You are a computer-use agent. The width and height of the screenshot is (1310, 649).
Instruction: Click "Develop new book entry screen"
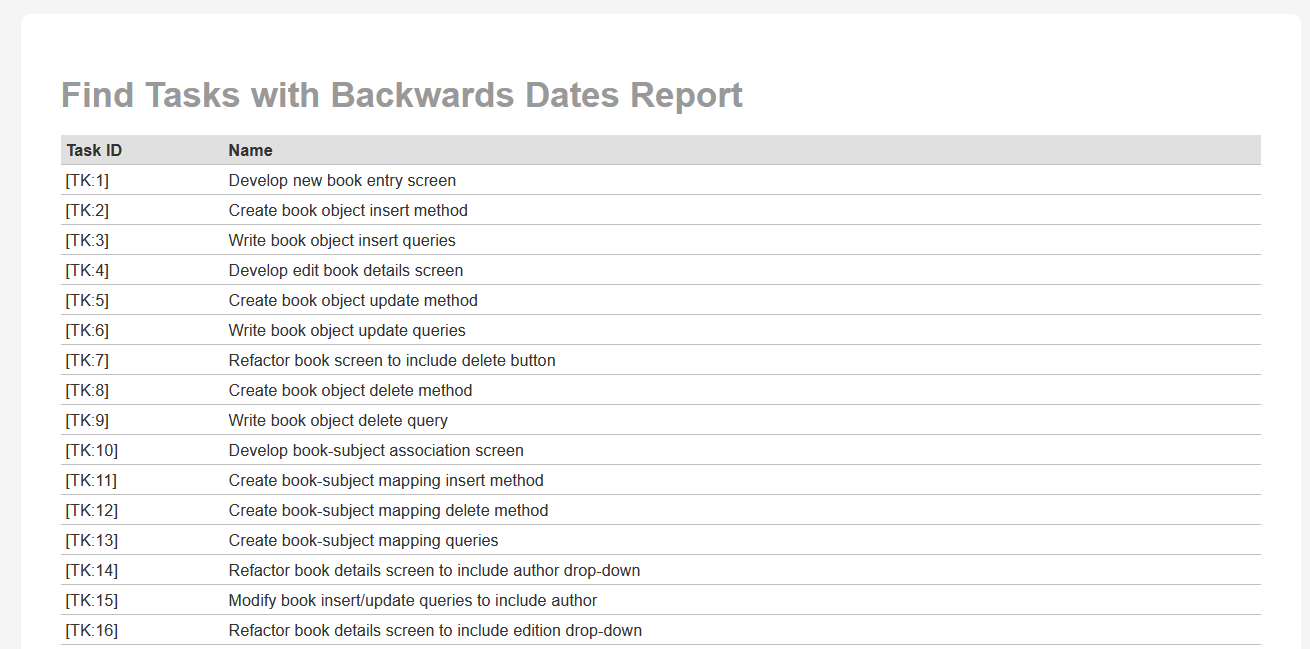(342, 180)
